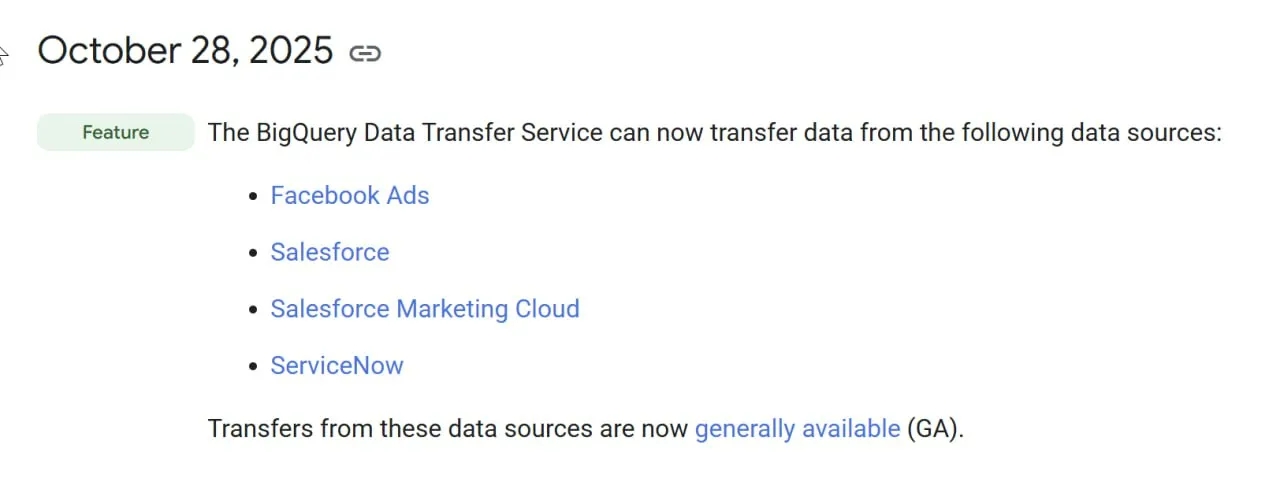The height and width of the screenshot is (493, 1280).
Task: Click the words are now before generally available
Action: (x=652, y=429)
